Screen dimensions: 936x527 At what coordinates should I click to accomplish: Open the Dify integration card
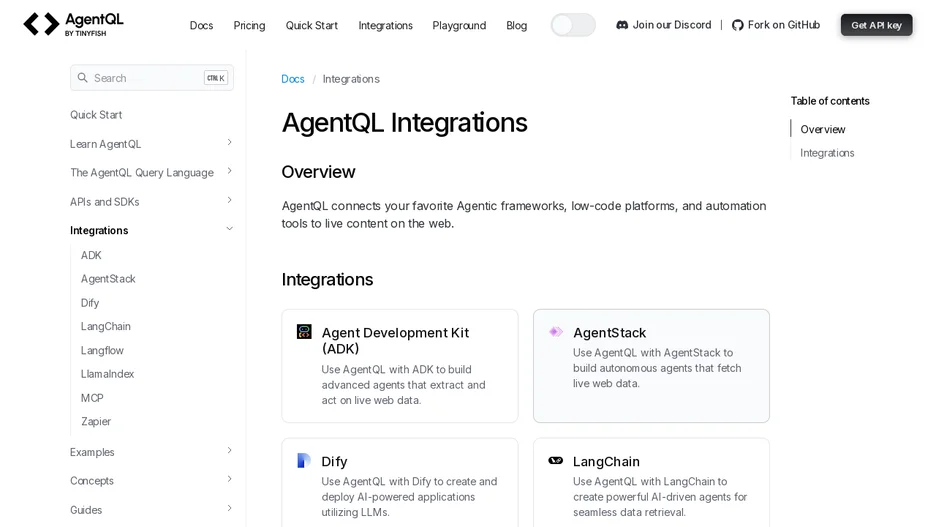coord(400,483)
